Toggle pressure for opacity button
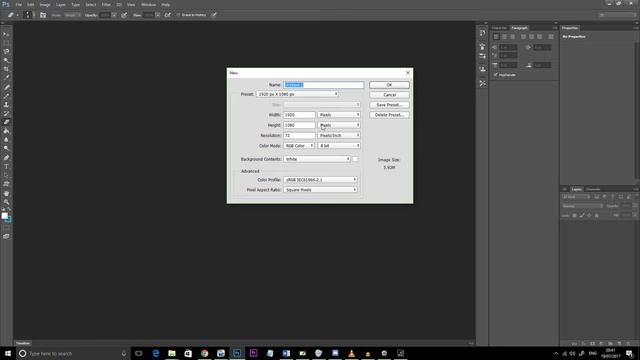This screenshot has height=360, width=640. tap(124, 15)
